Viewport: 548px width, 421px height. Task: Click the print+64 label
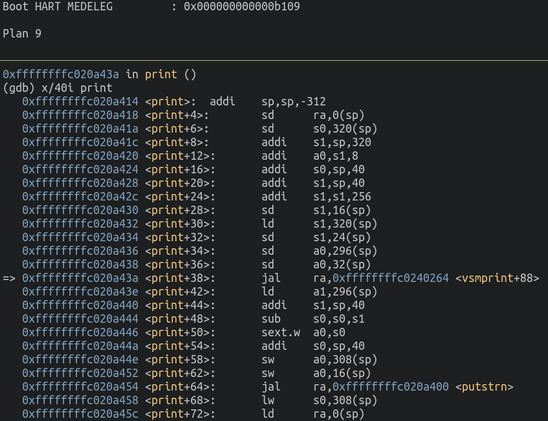tap(180, 387)
